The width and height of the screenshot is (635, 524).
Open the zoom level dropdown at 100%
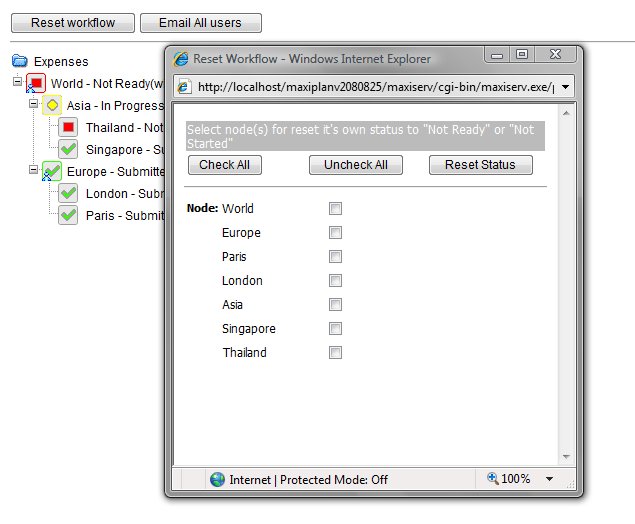point(549,480)
